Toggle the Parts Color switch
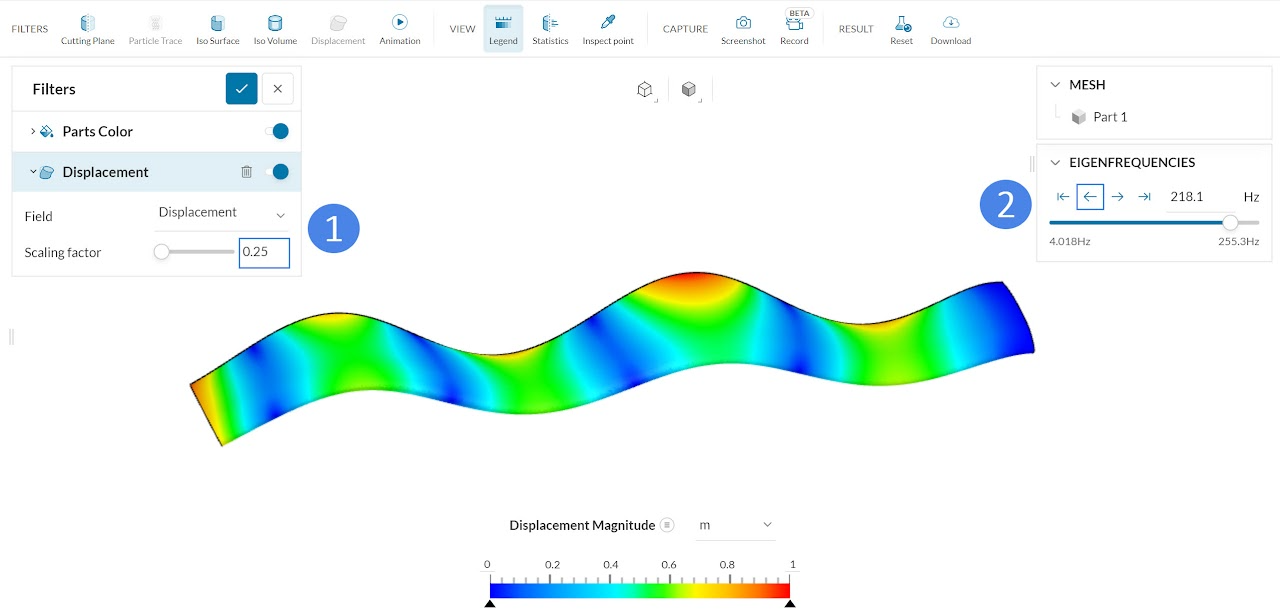 click(x=277, y=131)
